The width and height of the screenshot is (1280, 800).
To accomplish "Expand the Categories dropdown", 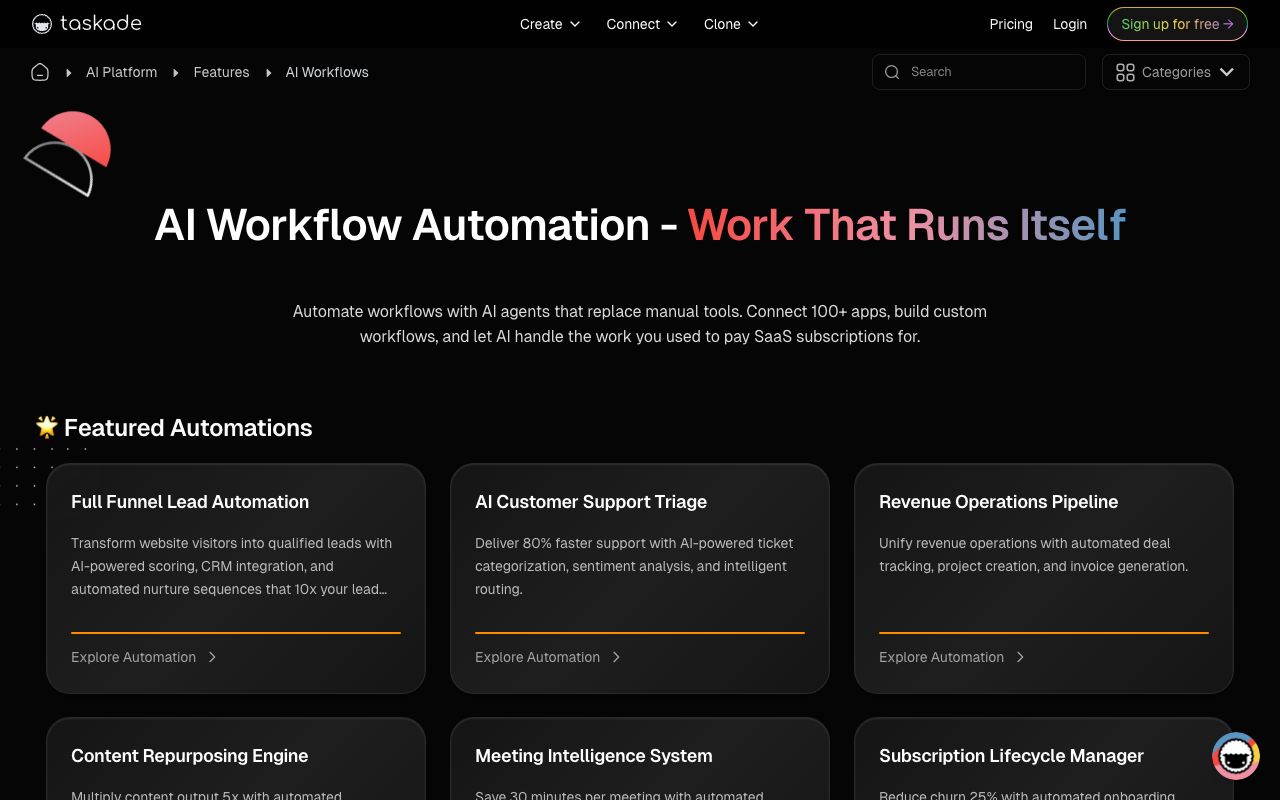I will pos(1226,72).
